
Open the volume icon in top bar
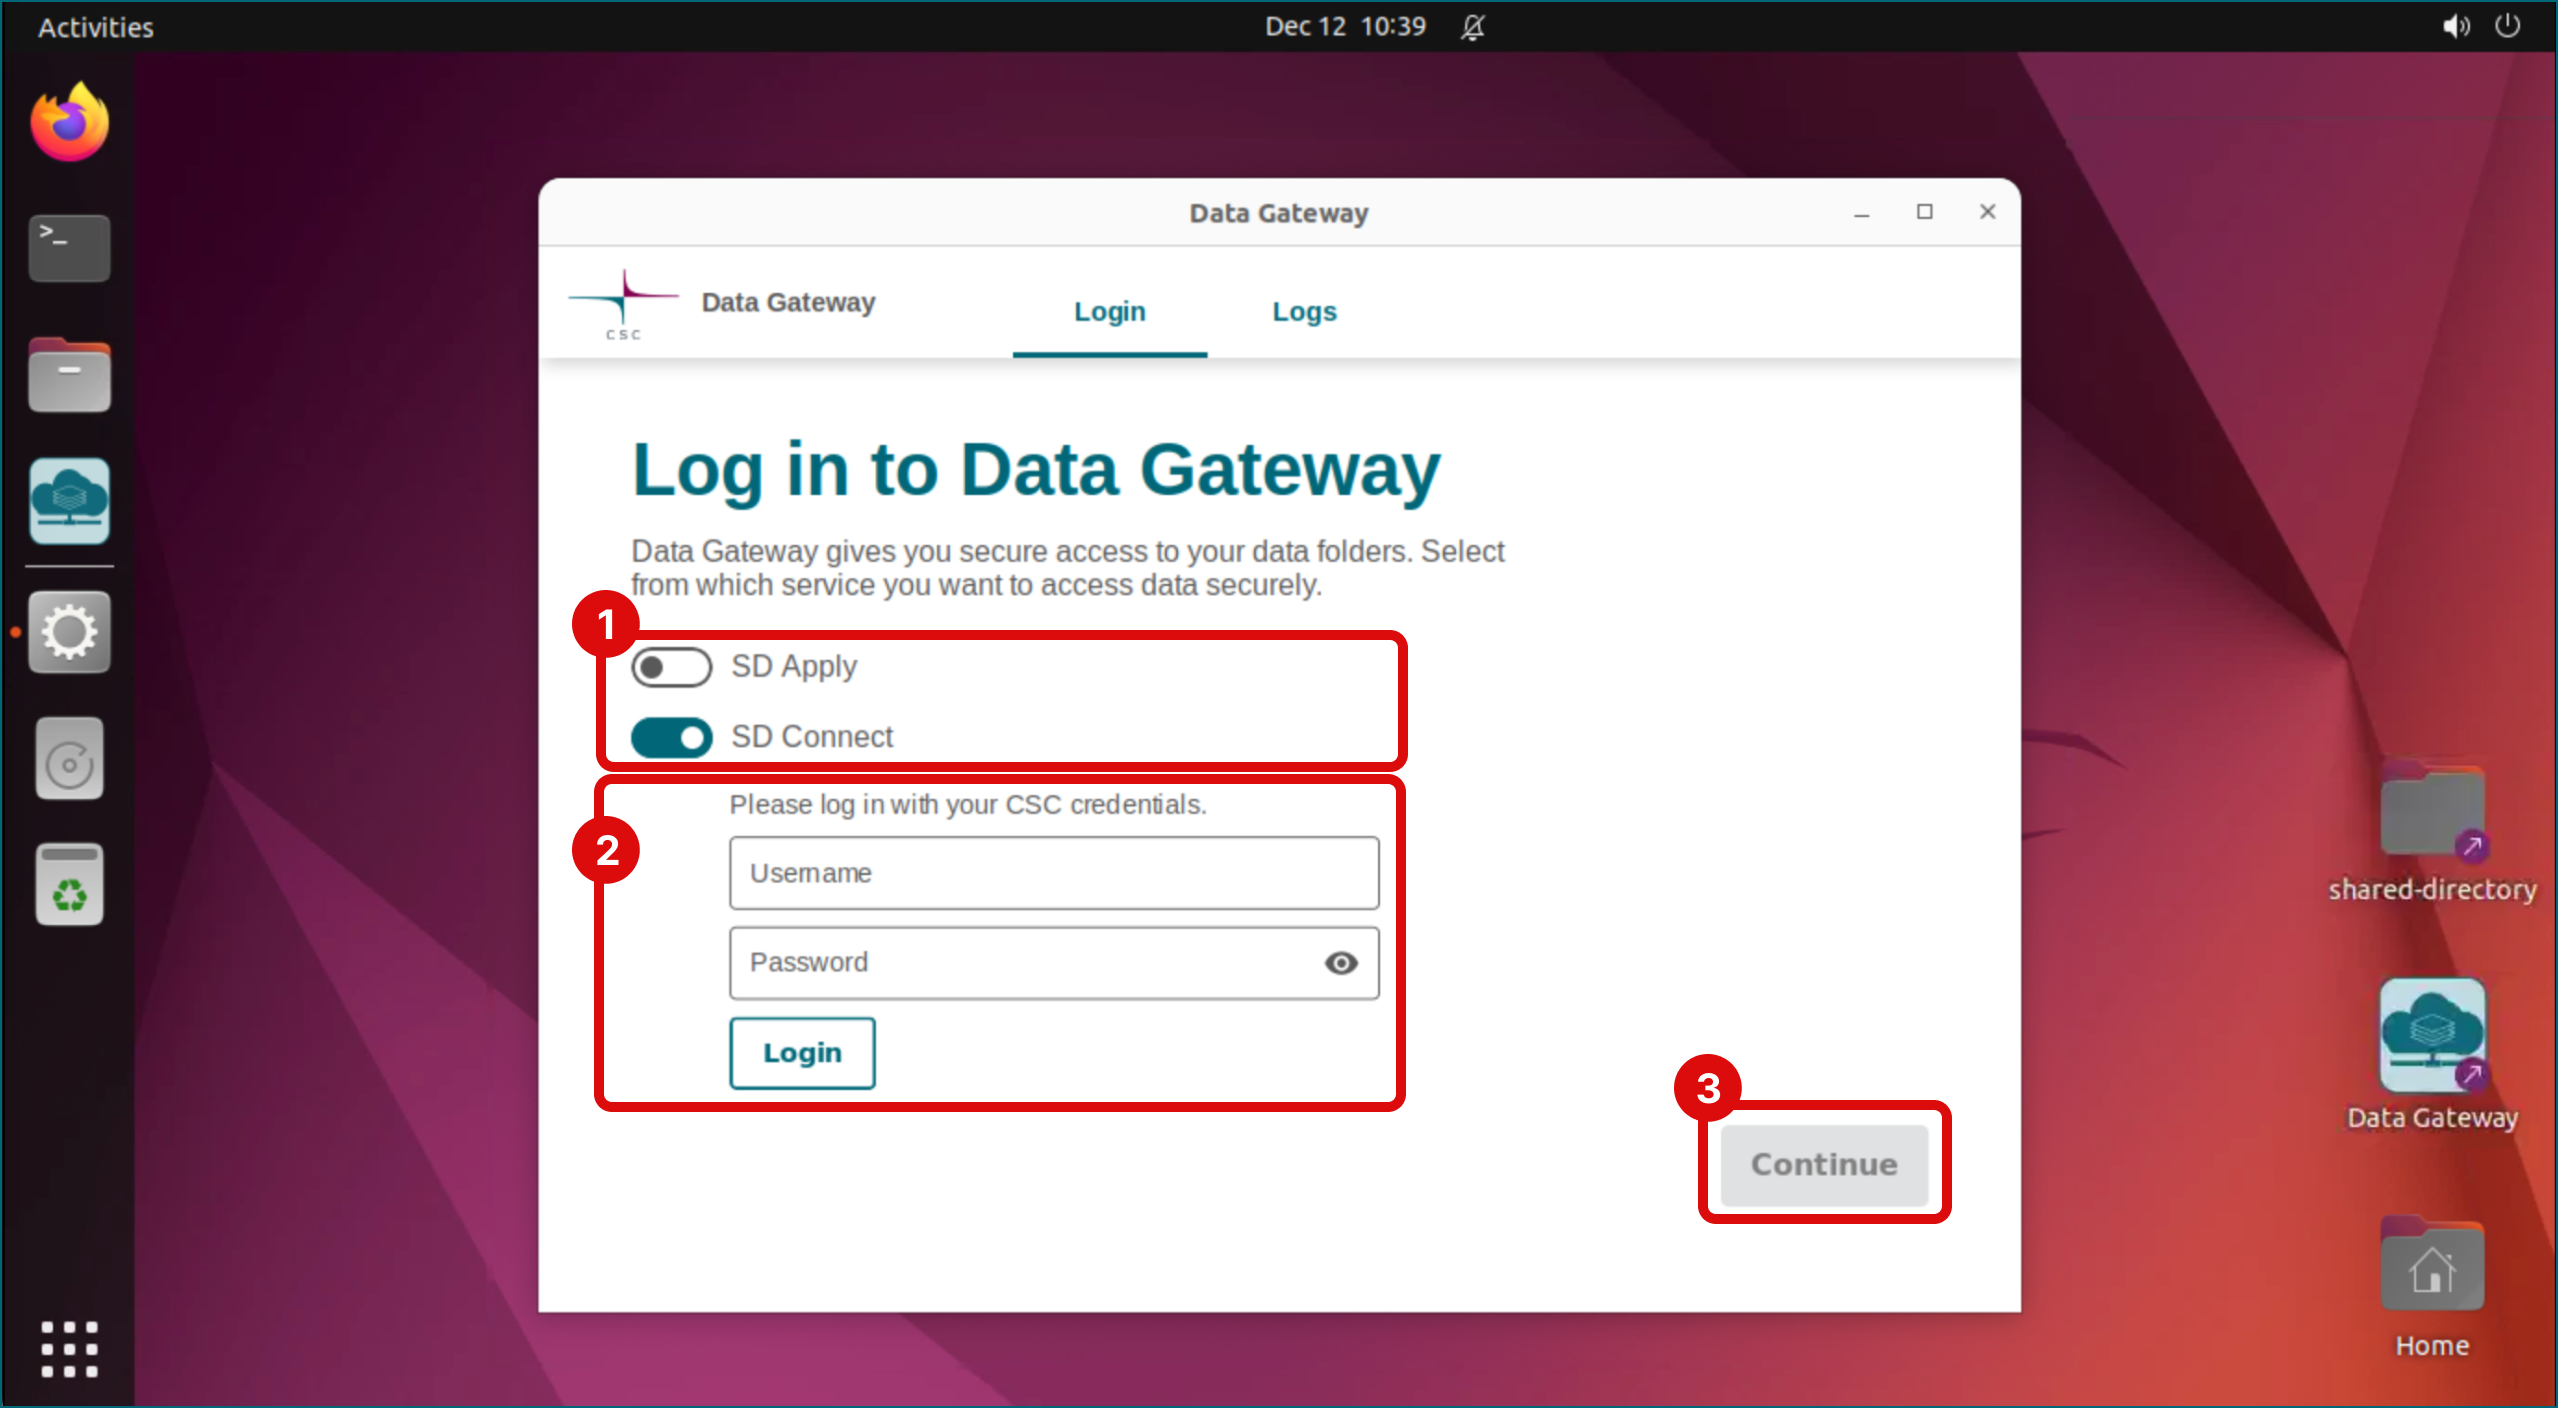coord(2455,26)
